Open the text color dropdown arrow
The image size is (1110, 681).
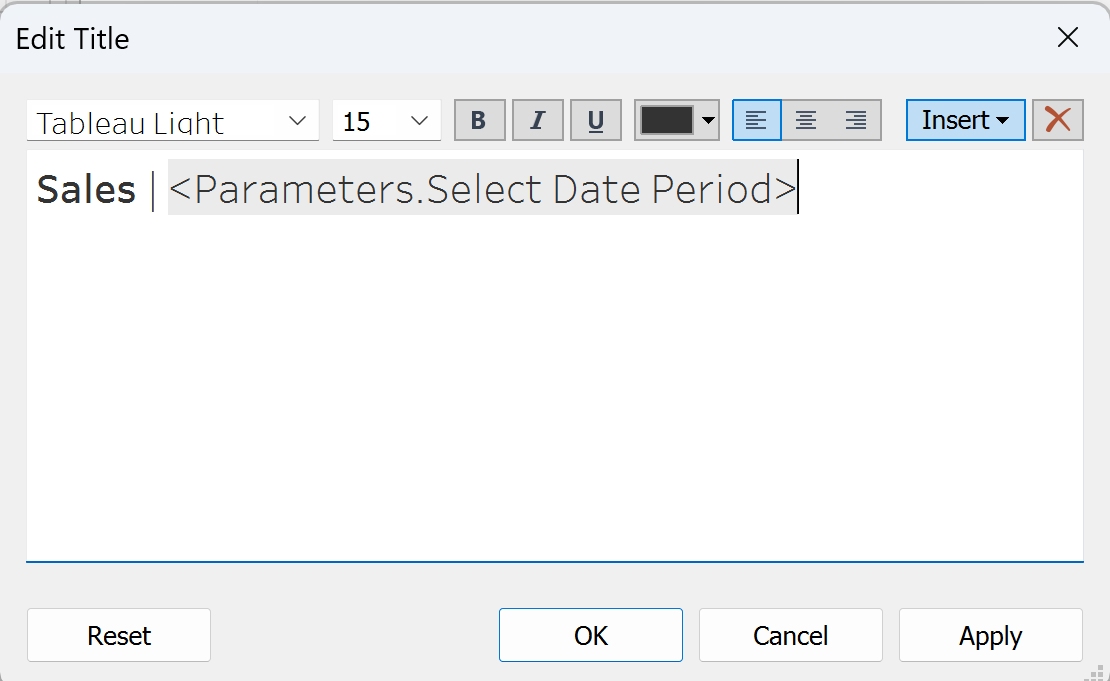tap(709, 121)
